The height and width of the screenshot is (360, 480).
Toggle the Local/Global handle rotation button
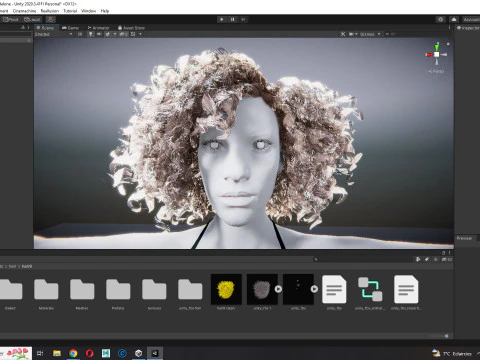pyautogui.click(x=32, y=19)
